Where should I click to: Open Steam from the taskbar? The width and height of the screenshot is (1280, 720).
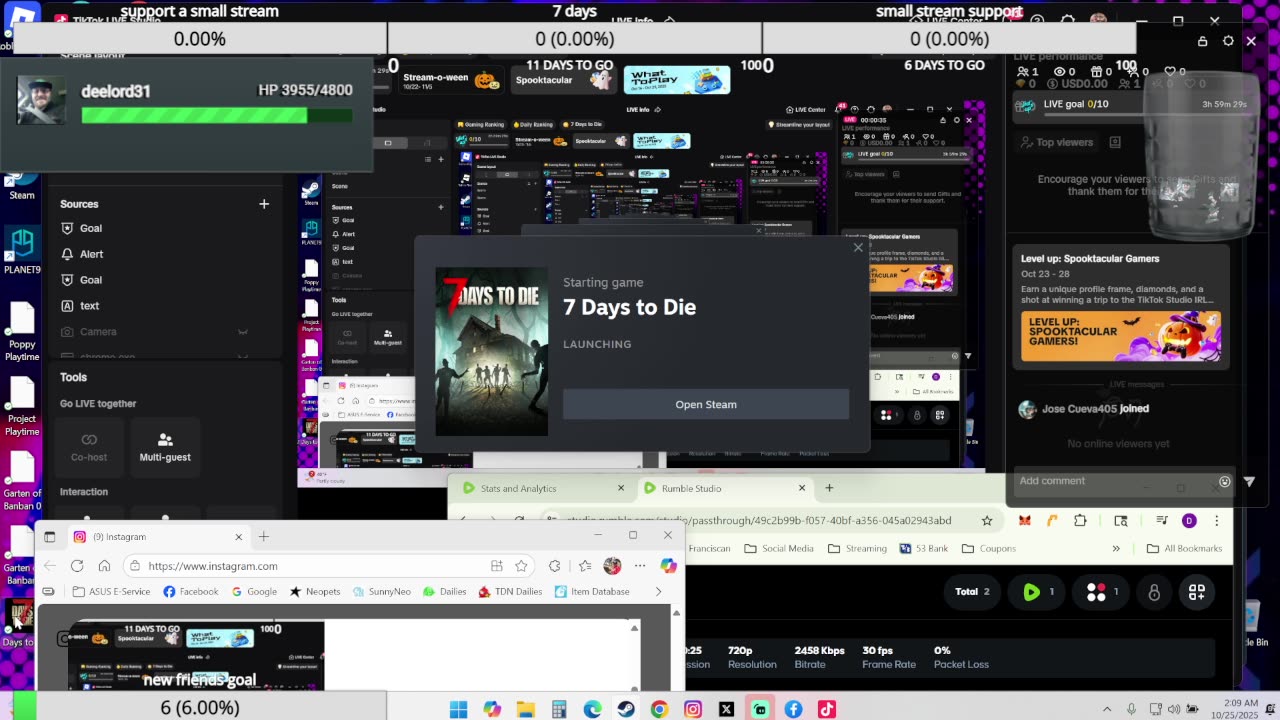(626, 709)
